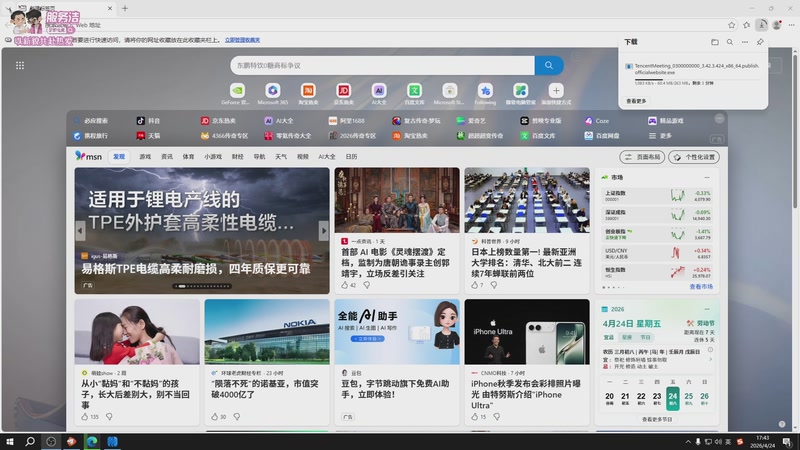Go to next slide in featured carousel
The image size is (800, 450).
pyautogui.click(x=323, y=231)
